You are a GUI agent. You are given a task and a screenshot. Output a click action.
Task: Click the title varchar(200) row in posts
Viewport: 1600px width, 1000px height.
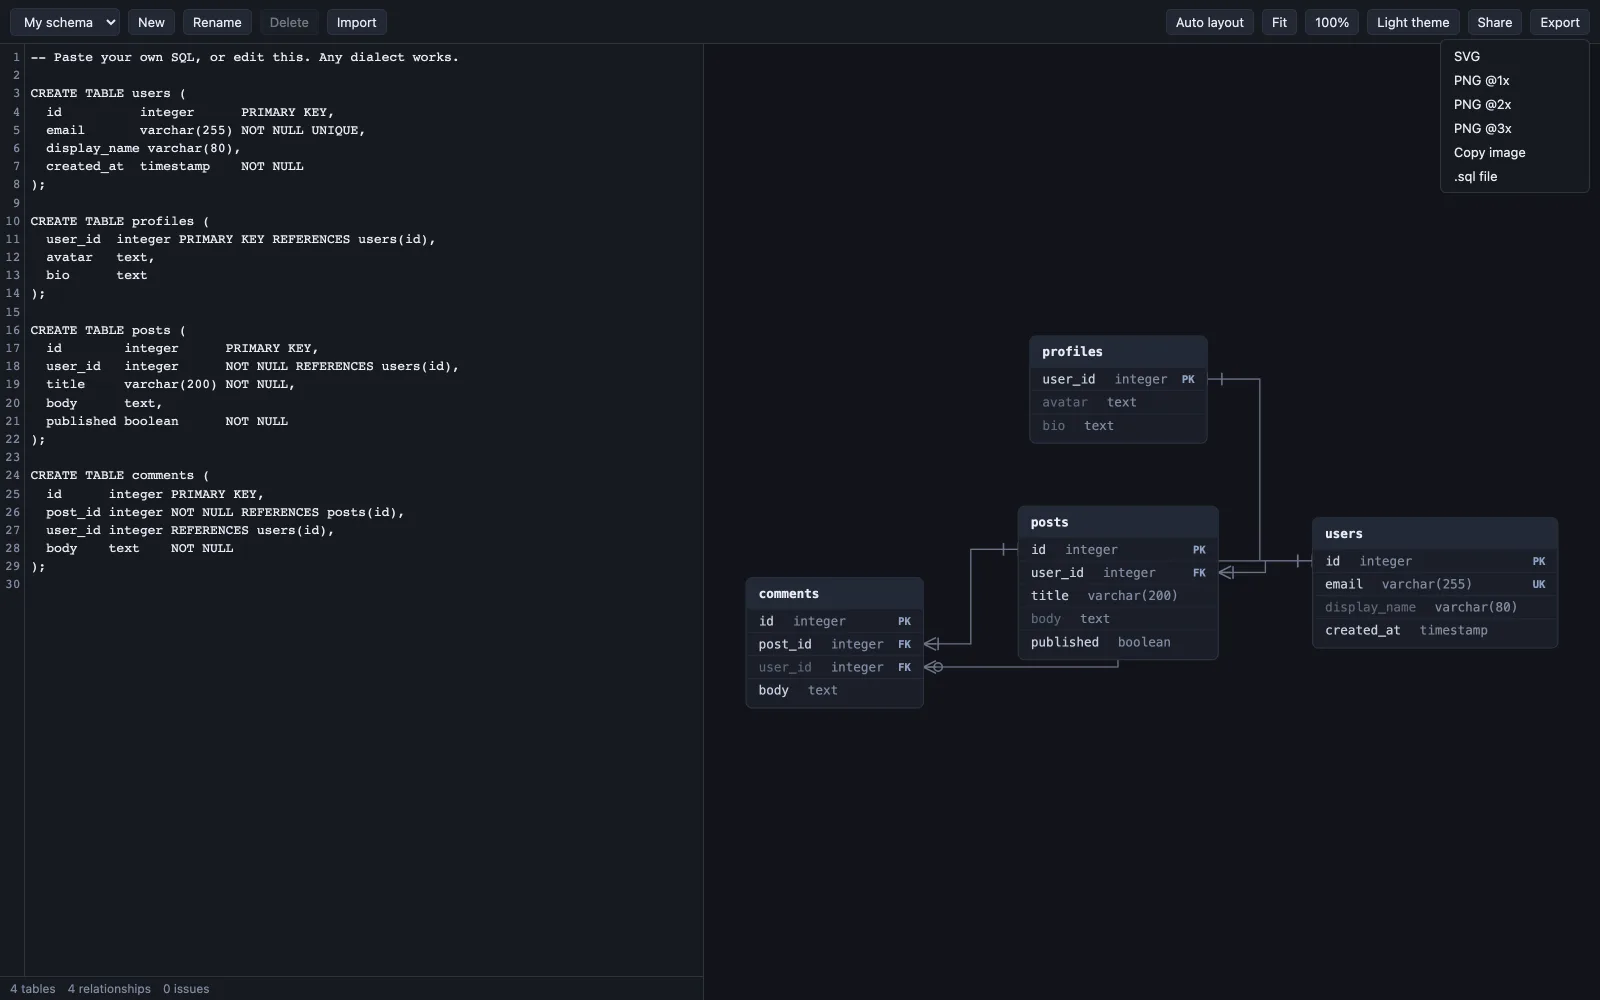tap(1118, 595)
